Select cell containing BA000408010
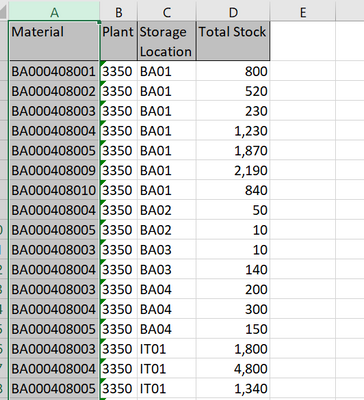364x400 pixels. [54, 190]
